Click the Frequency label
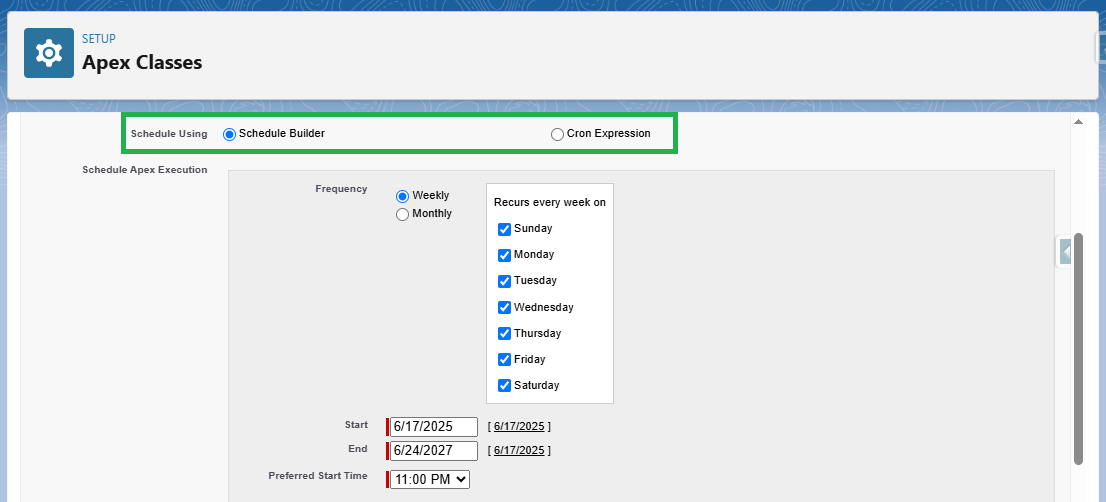 click(341, 188)
